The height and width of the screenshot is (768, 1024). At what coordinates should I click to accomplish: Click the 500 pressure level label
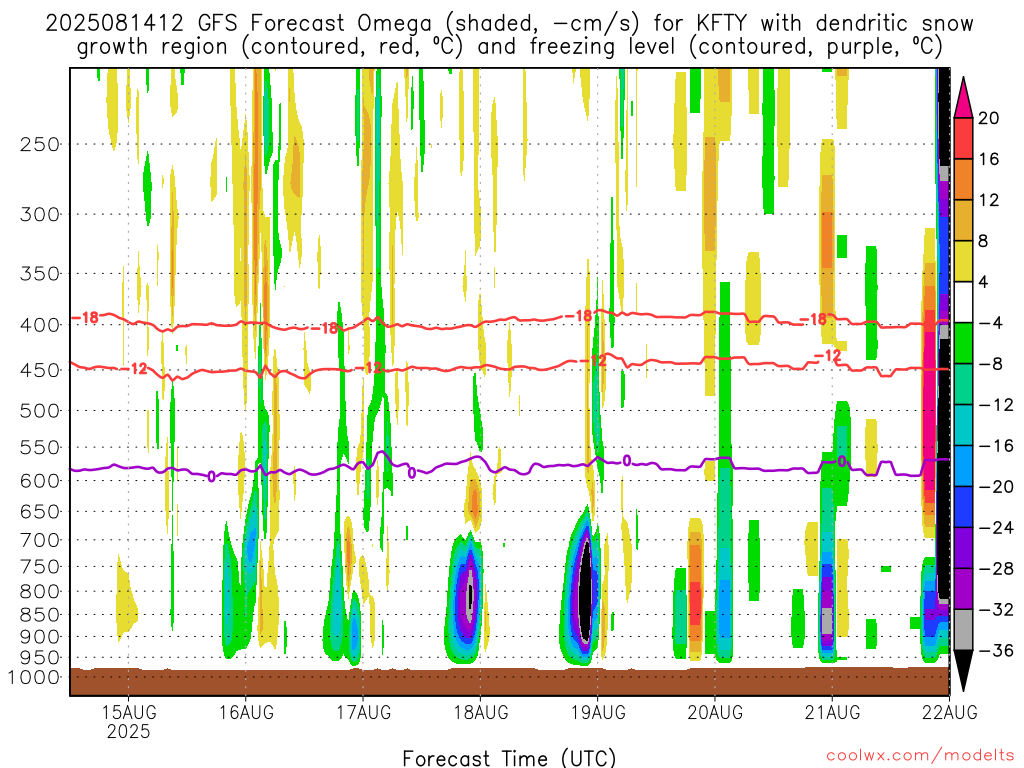pos(40,411)
